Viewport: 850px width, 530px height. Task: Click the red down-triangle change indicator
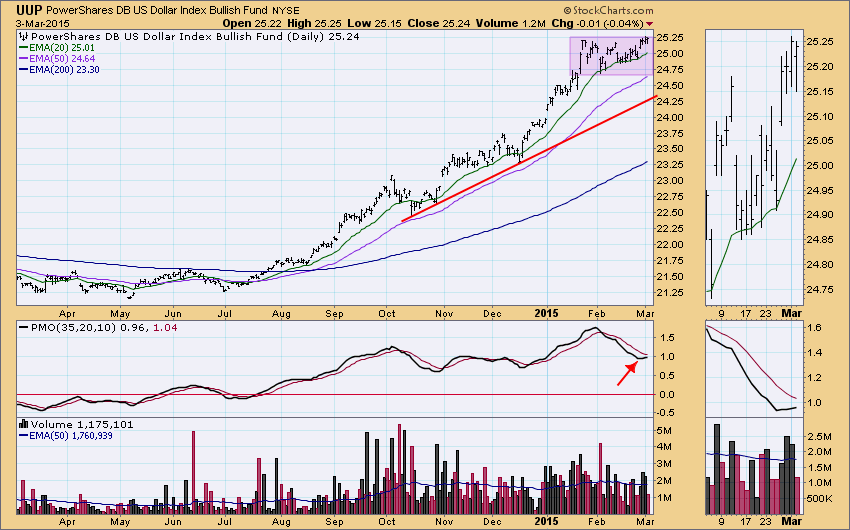click(649, 24)
